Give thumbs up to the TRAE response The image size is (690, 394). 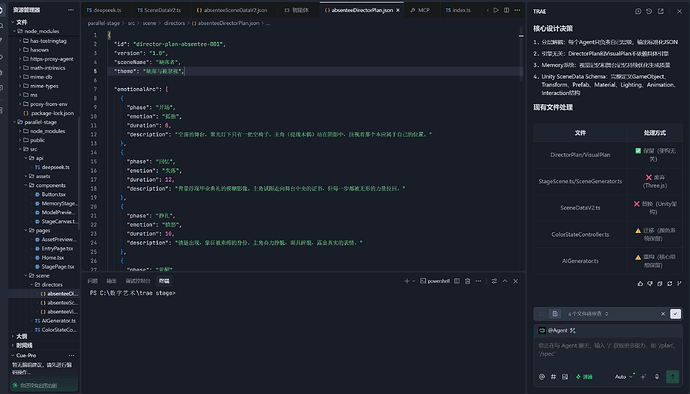tap(640, 284)
